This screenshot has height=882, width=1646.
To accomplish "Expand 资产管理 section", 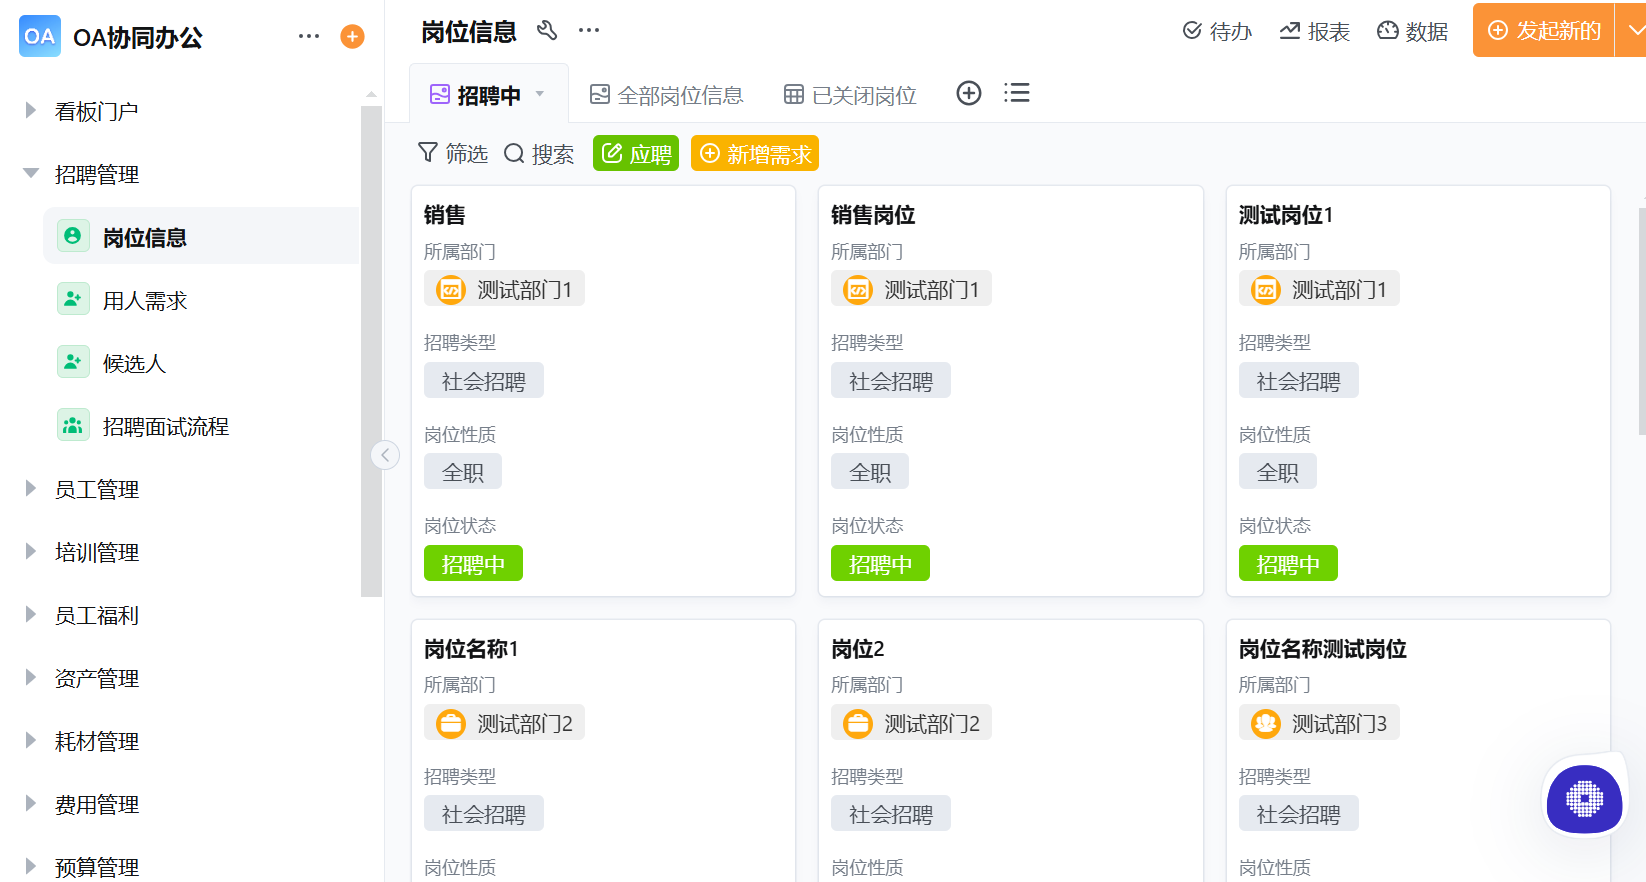I will pos(30,678).
